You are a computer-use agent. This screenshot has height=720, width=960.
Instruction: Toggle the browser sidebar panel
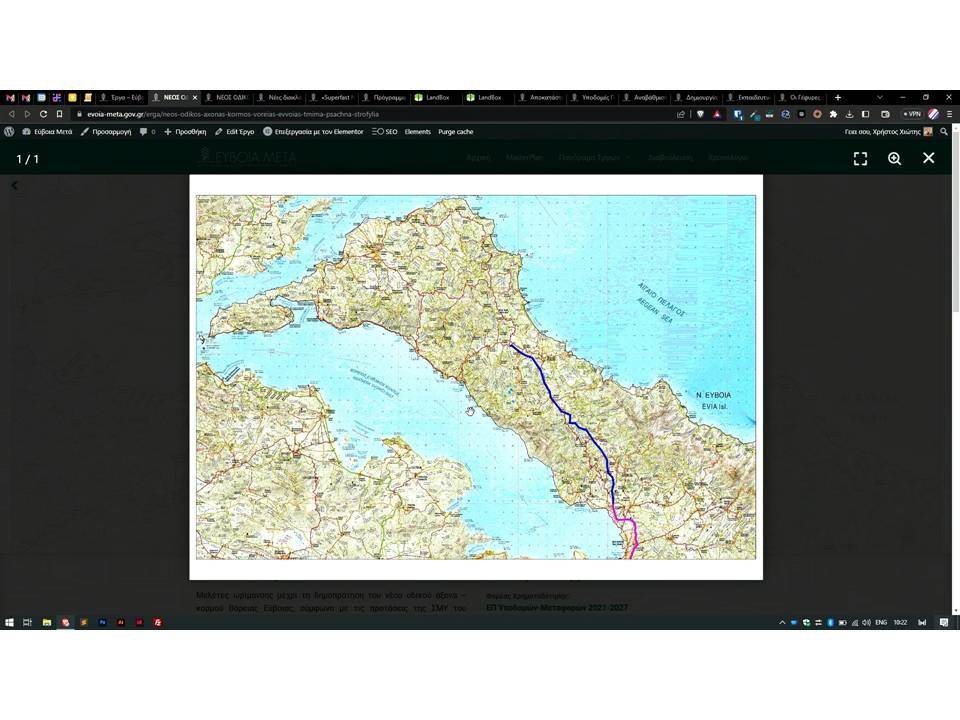click(866, 114)
